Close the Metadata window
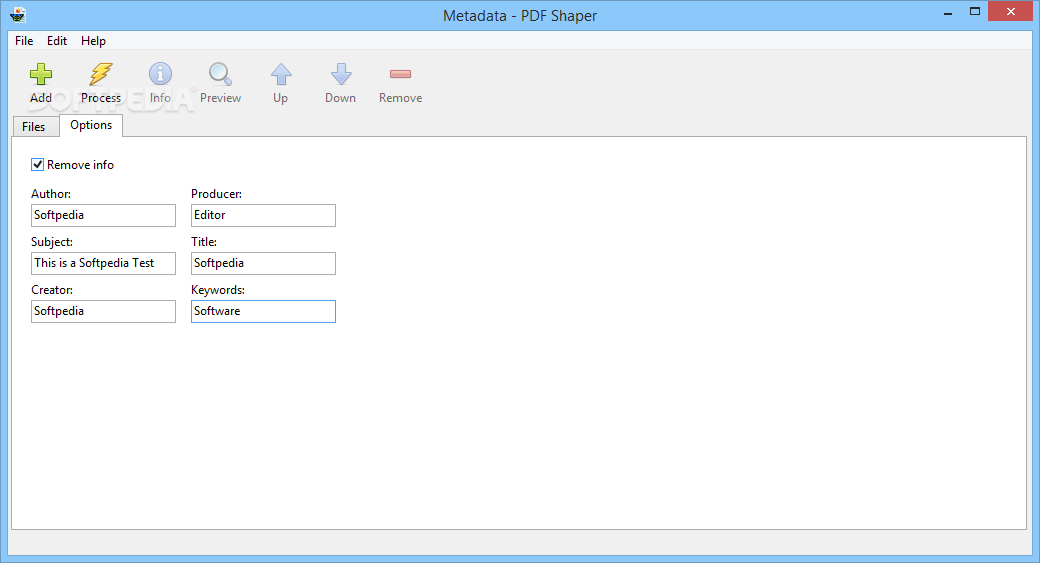The image size is (1040, 563). click(x=1010, y=11)
